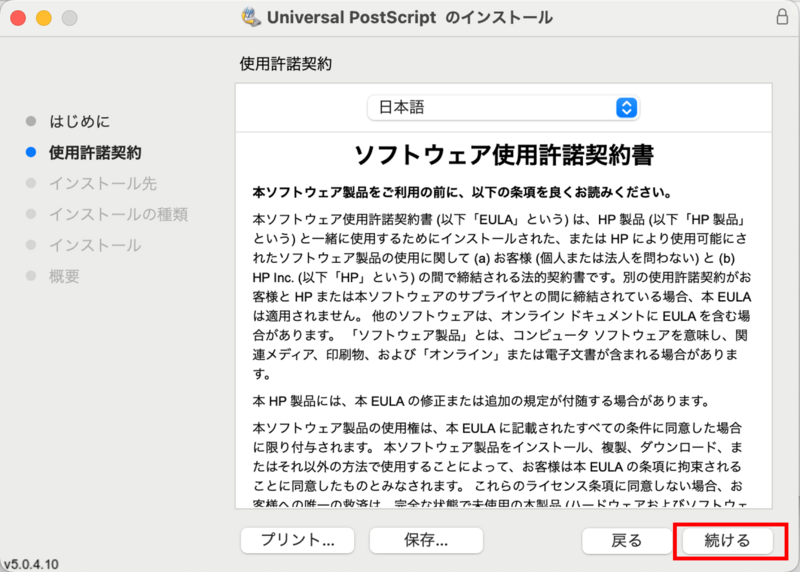The image size is (800, 572).
Task: Select the 使用許諾契約 step in sidebar
Action: pyautogui.click(x=95, y=153)
